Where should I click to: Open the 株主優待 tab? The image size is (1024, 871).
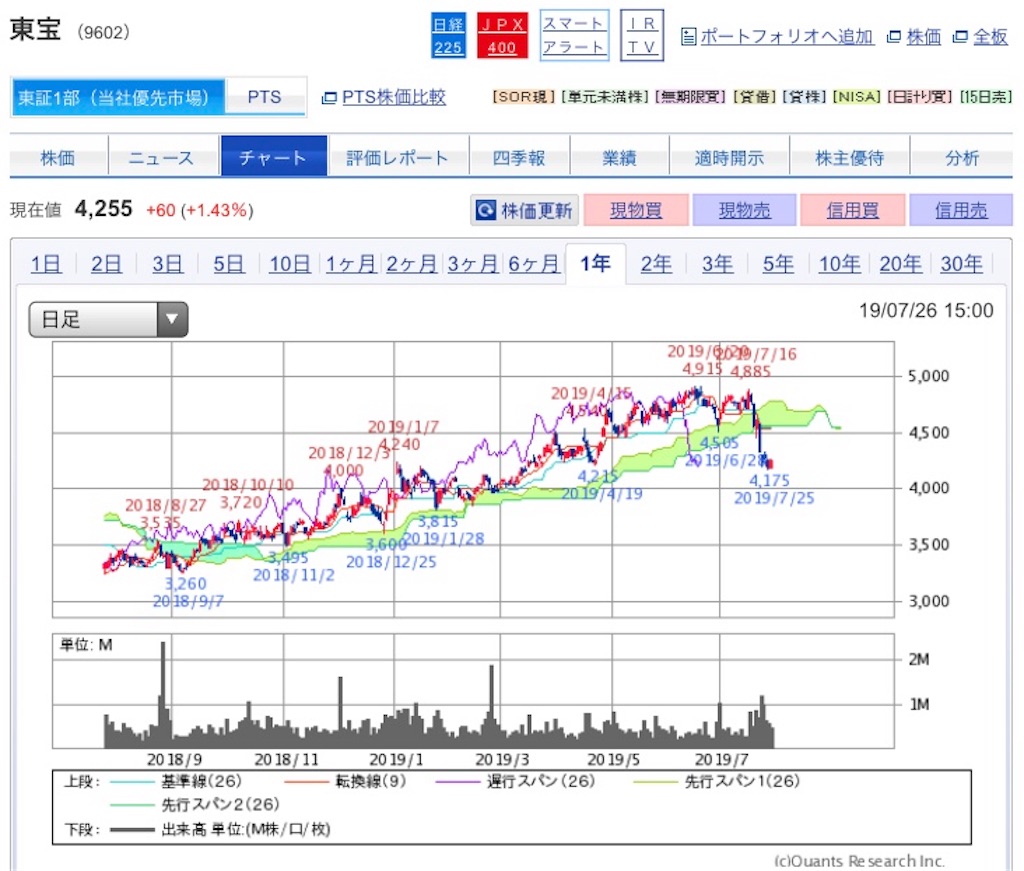tap(850, 156)
